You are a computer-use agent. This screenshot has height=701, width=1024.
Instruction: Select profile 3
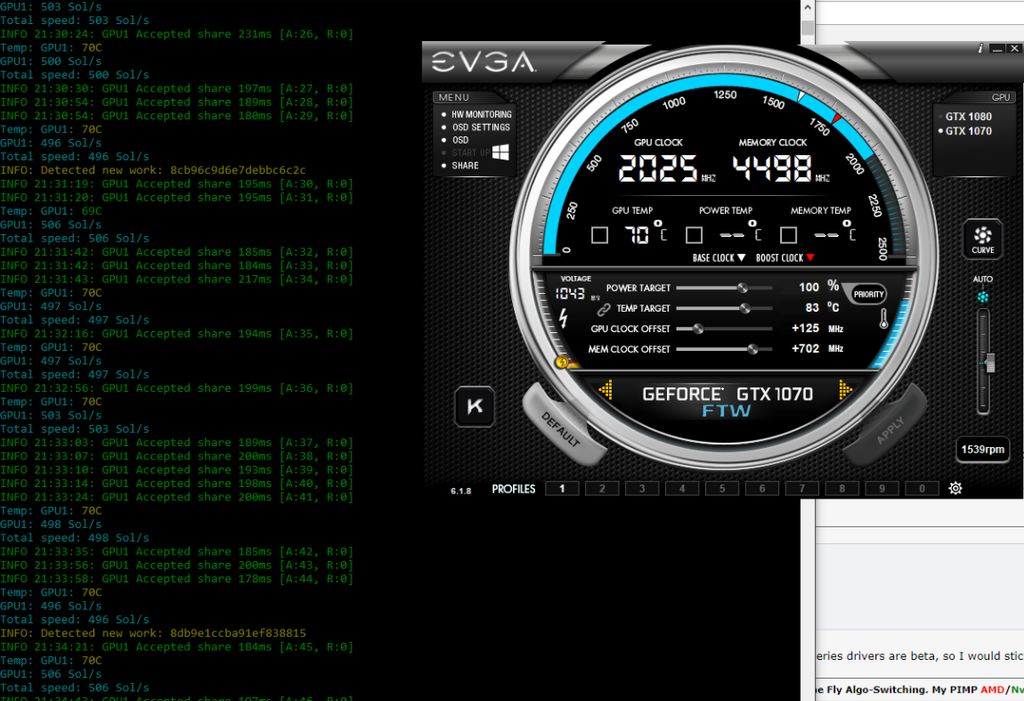point(642,488)
